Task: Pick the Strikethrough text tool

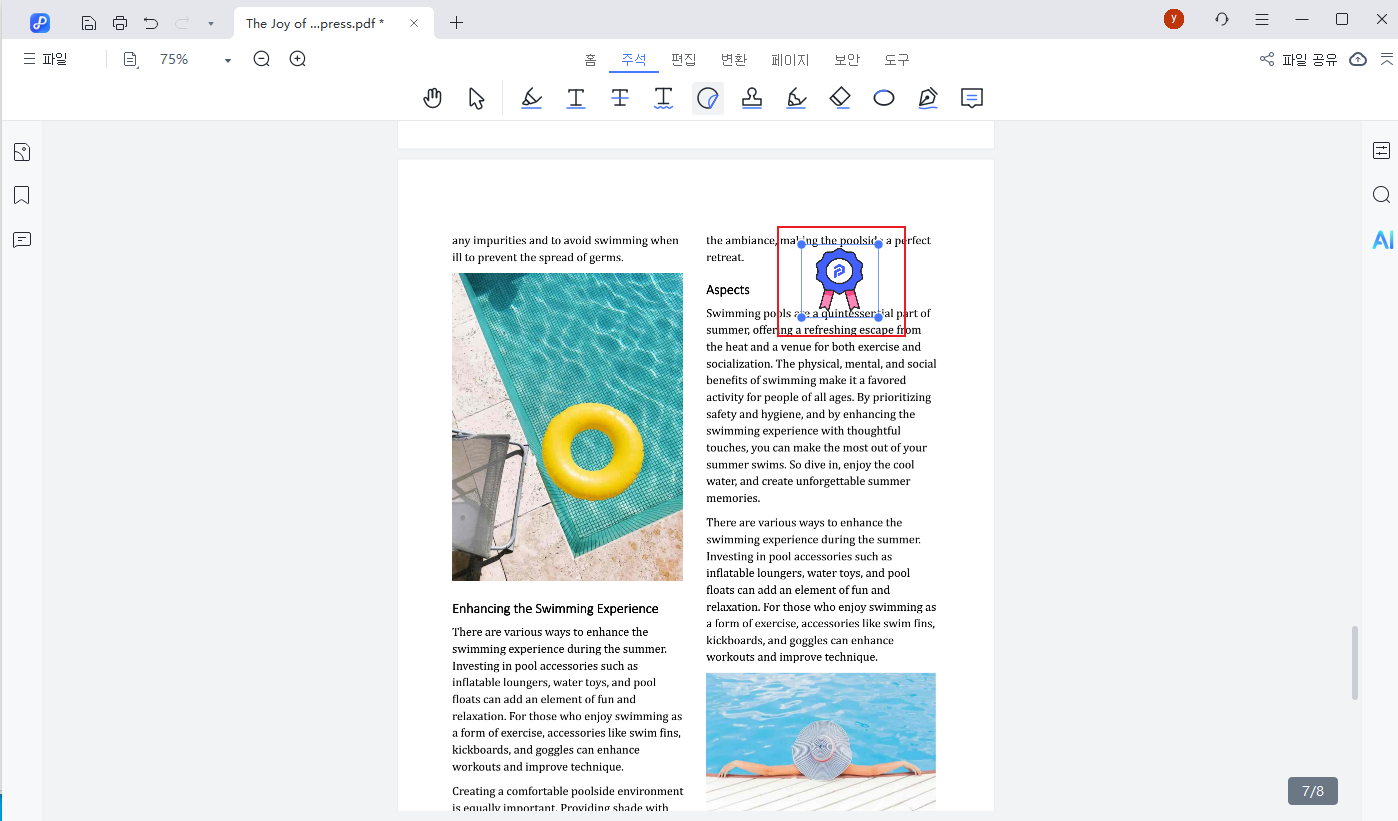Action: coord(620,98)
